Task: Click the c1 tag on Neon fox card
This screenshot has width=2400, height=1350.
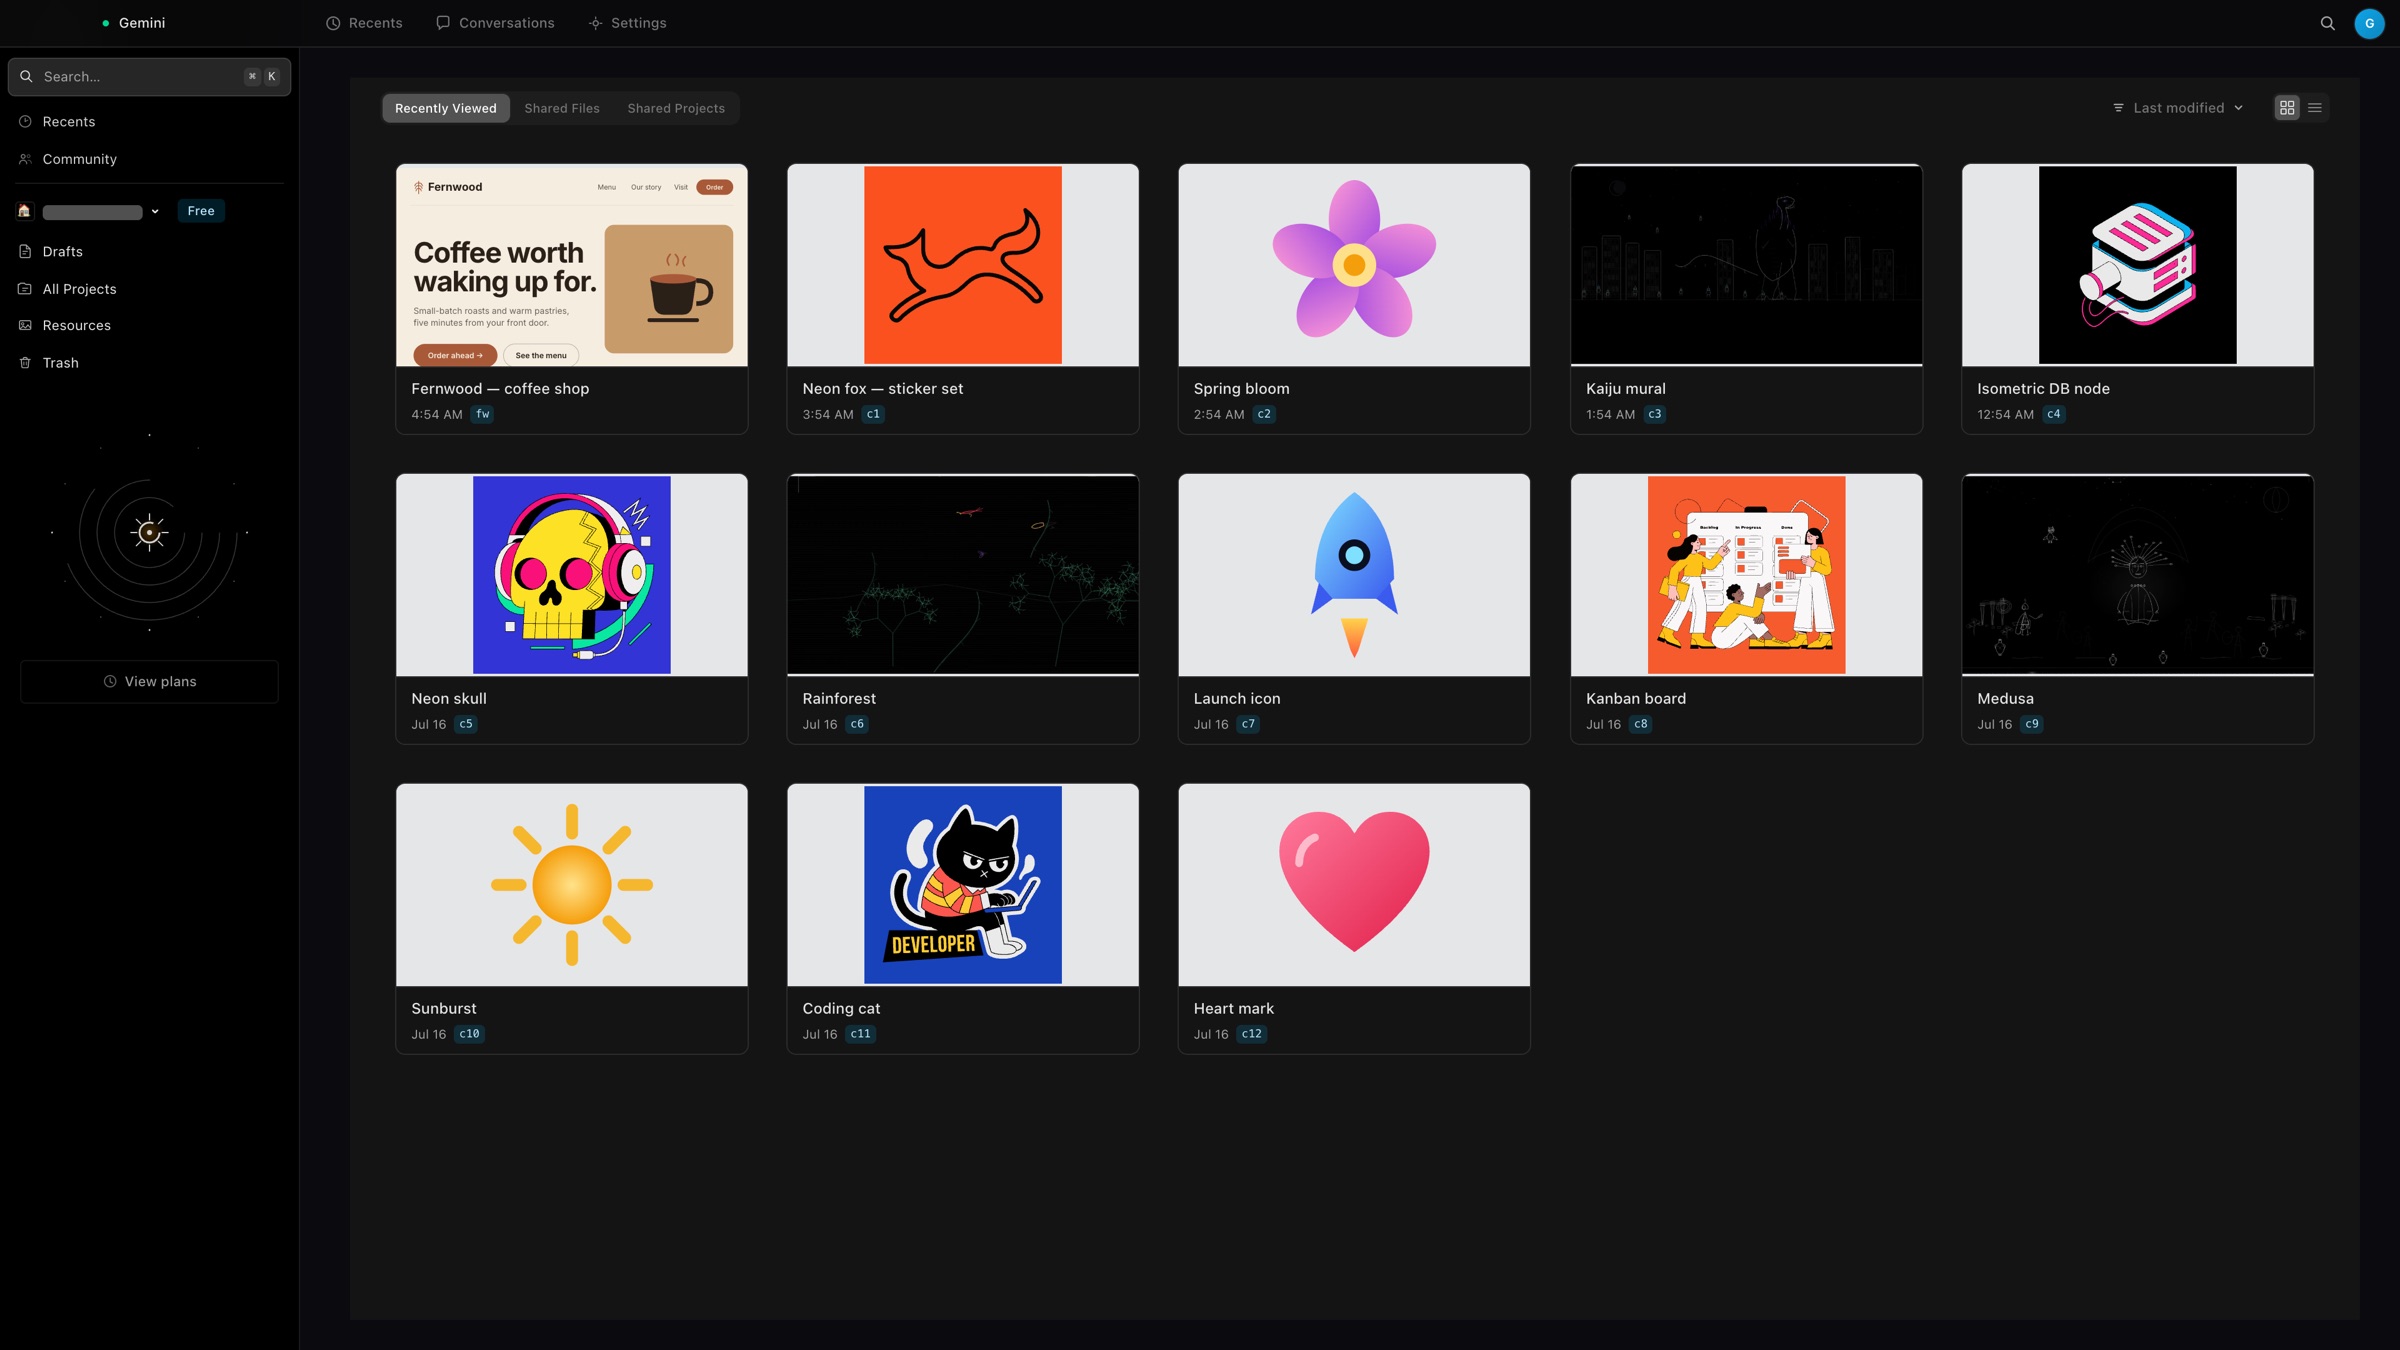Action: point(873,414)
